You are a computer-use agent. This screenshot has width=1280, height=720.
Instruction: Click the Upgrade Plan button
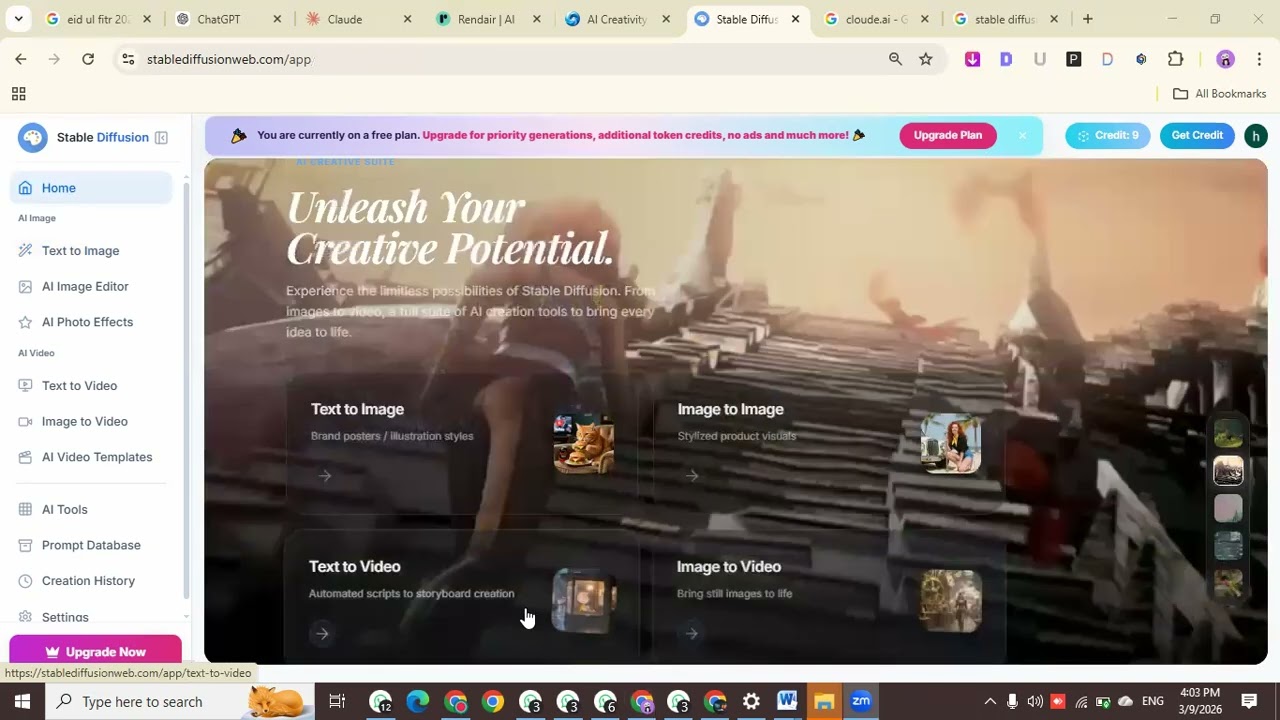948,135
